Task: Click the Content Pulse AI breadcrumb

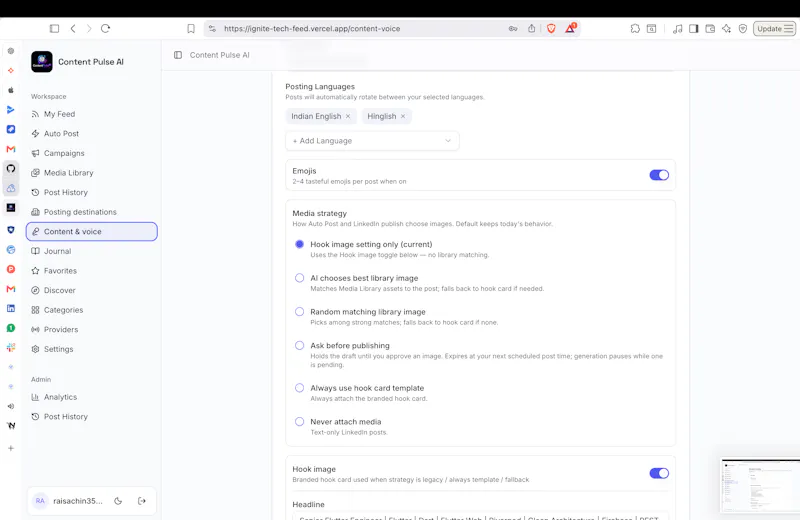Action: pyautogui.click(x=219, y=55)
